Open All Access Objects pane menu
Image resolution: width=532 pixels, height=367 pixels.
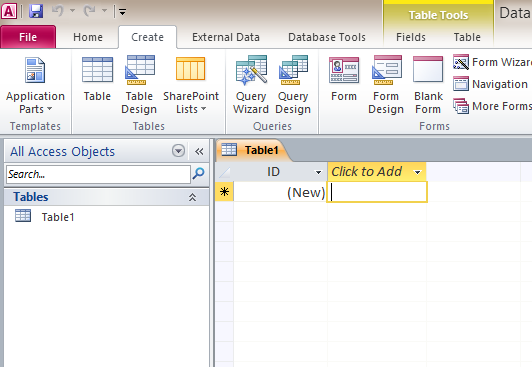click(x=178, y=151)
